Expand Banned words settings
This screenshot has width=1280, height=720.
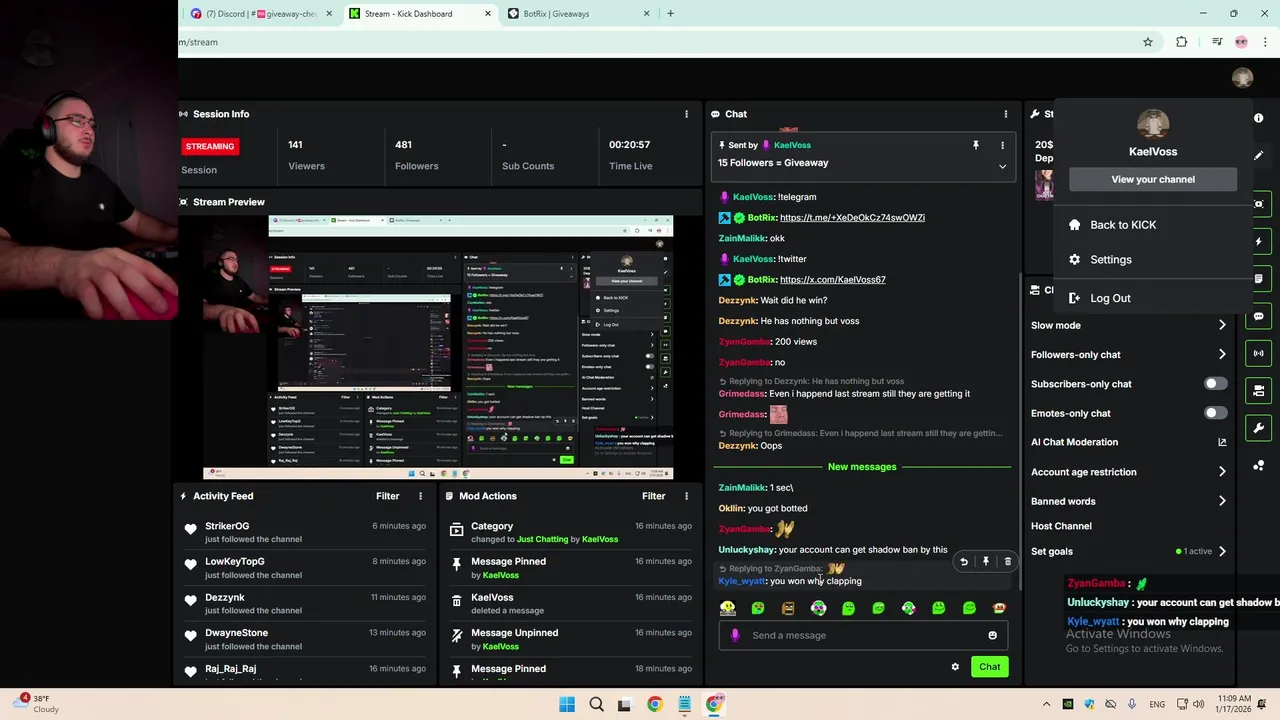coord(1222,501)
